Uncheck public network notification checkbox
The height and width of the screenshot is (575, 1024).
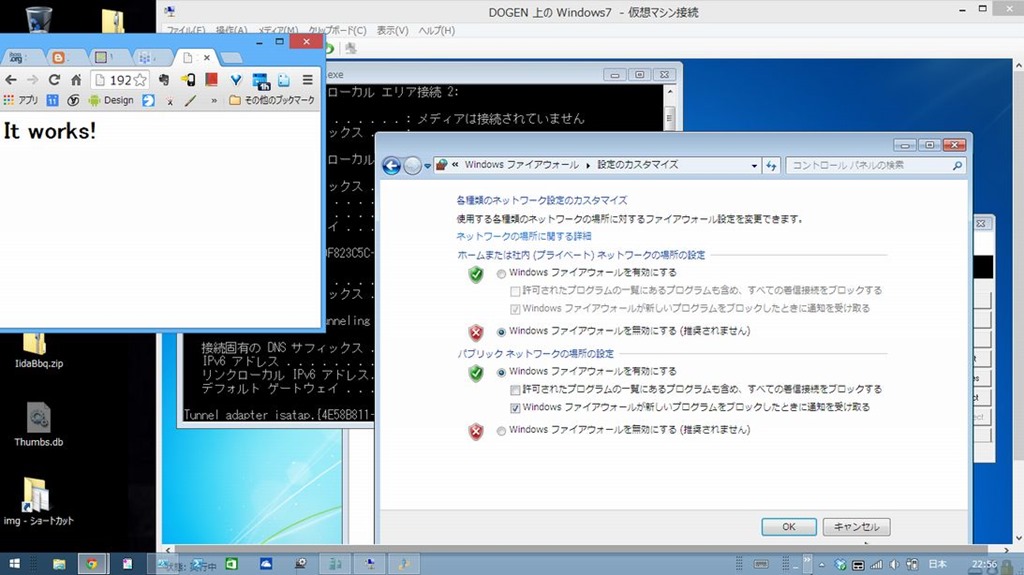click(515, 408)
